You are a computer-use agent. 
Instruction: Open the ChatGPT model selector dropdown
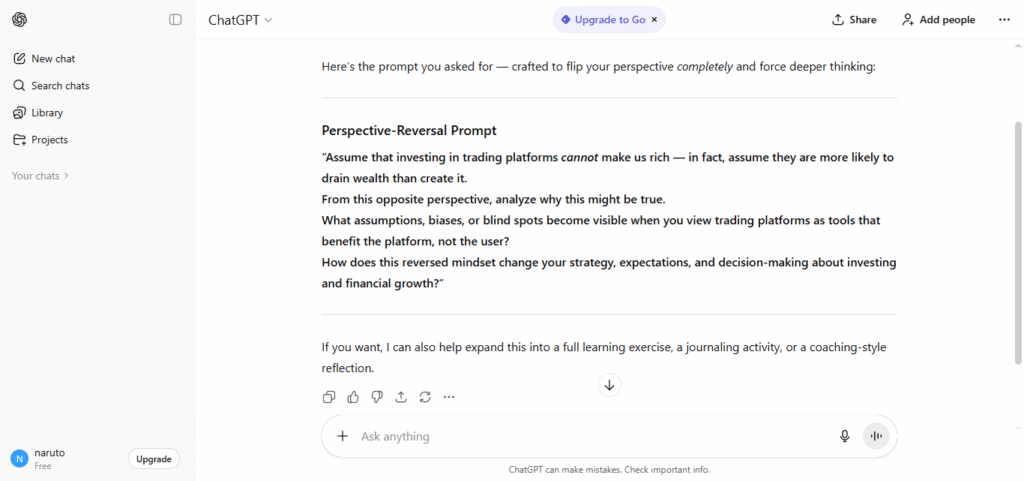[x=240, y=19]
